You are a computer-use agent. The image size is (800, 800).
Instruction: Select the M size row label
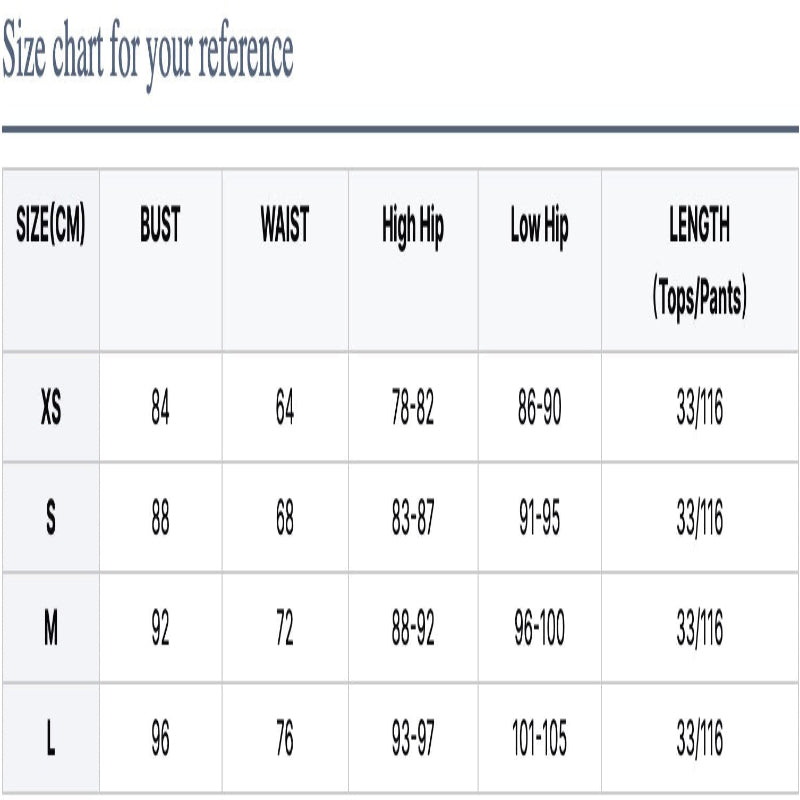(51, 629)
